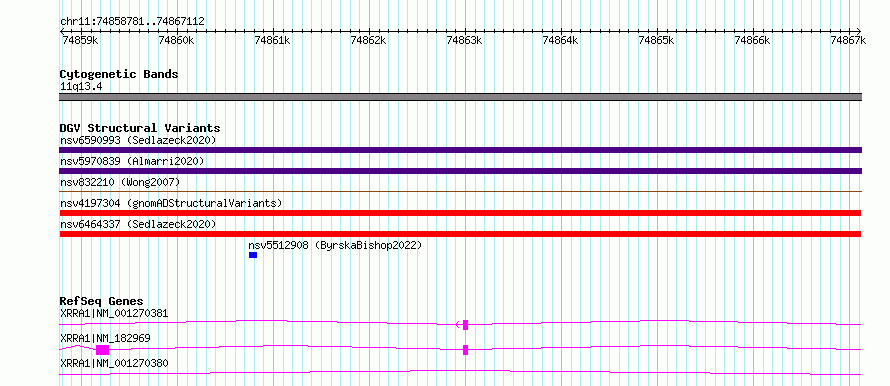Select the nsv4197304 red variant bar
This screenshot has height=386, width=890.
[460, 213]
